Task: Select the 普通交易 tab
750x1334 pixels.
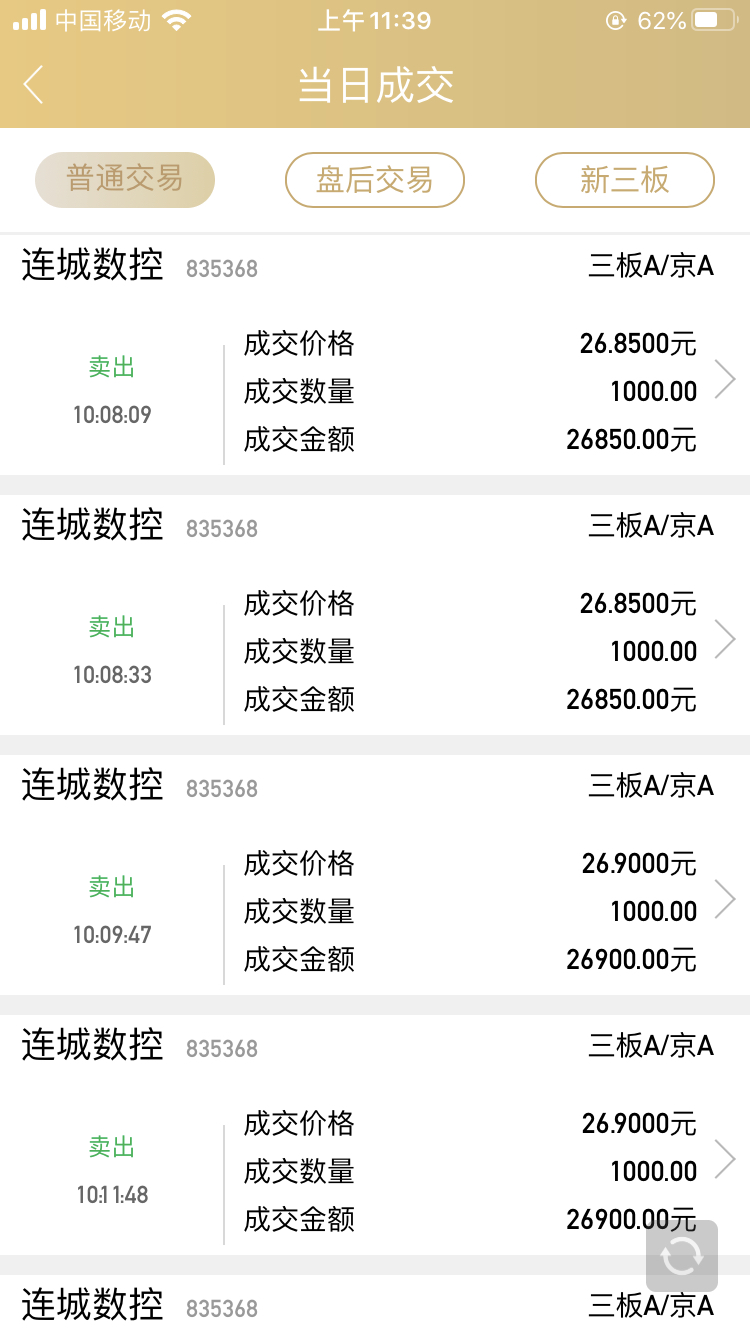Action: (x=125, y=180)
